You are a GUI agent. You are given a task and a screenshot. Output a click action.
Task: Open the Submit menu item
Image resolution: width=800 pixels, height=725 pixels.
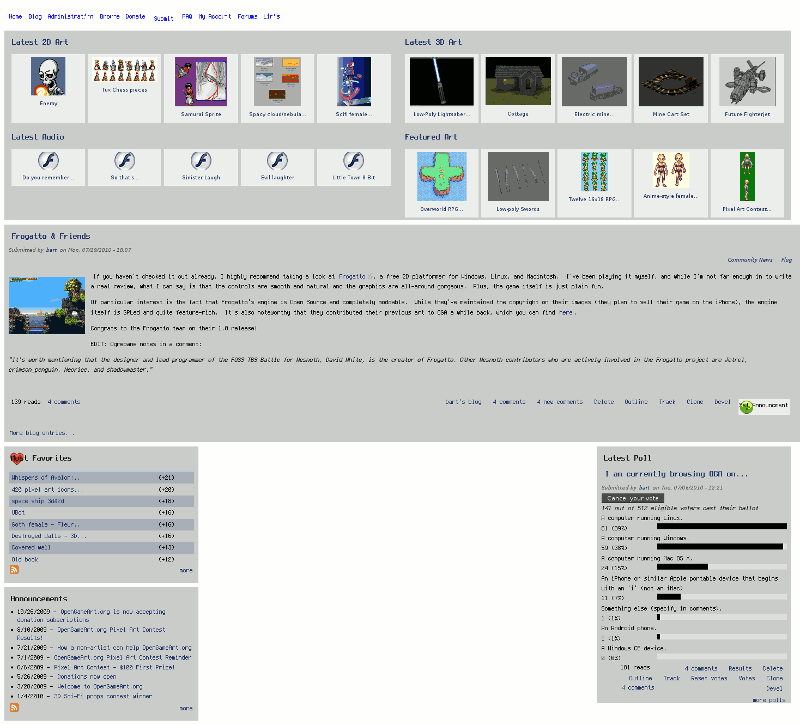point(163,18)
